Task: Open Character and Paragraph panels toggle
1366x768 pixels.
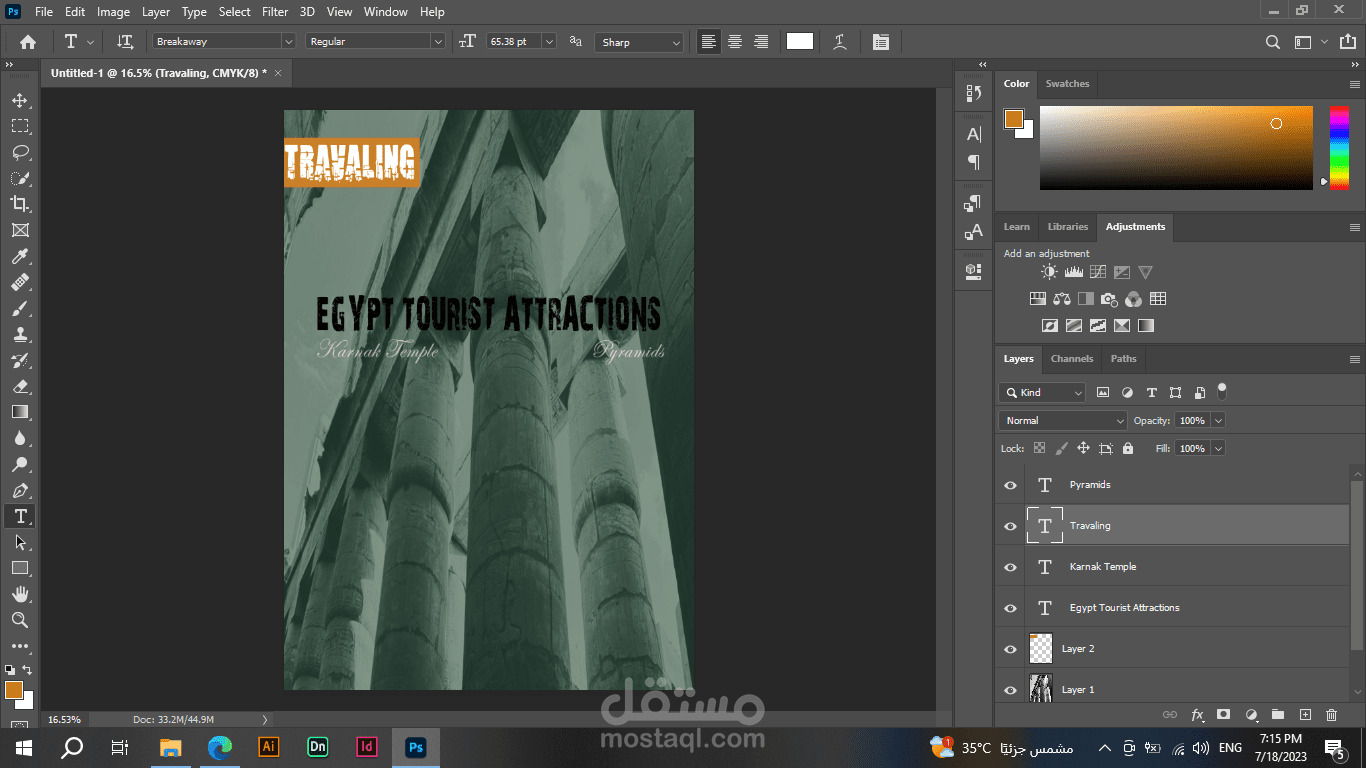Action: (880, 42)
